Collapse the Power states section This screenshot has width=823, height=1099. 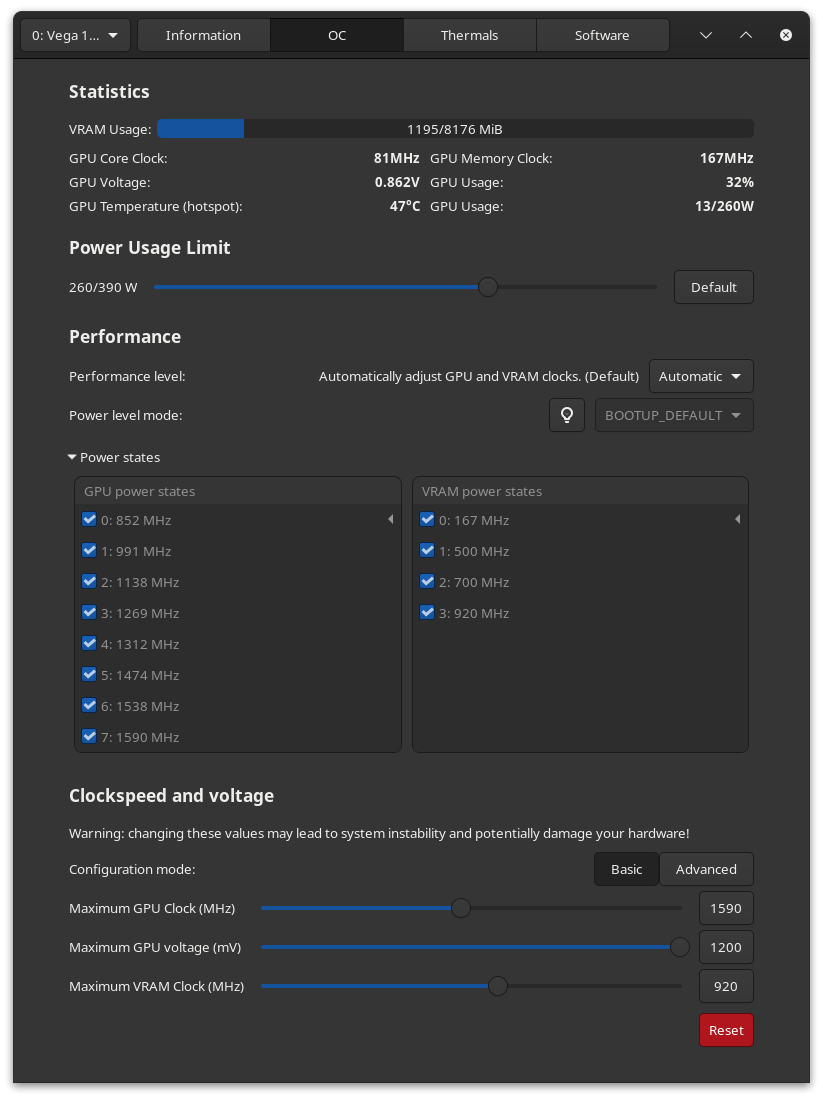pos(72,457)
